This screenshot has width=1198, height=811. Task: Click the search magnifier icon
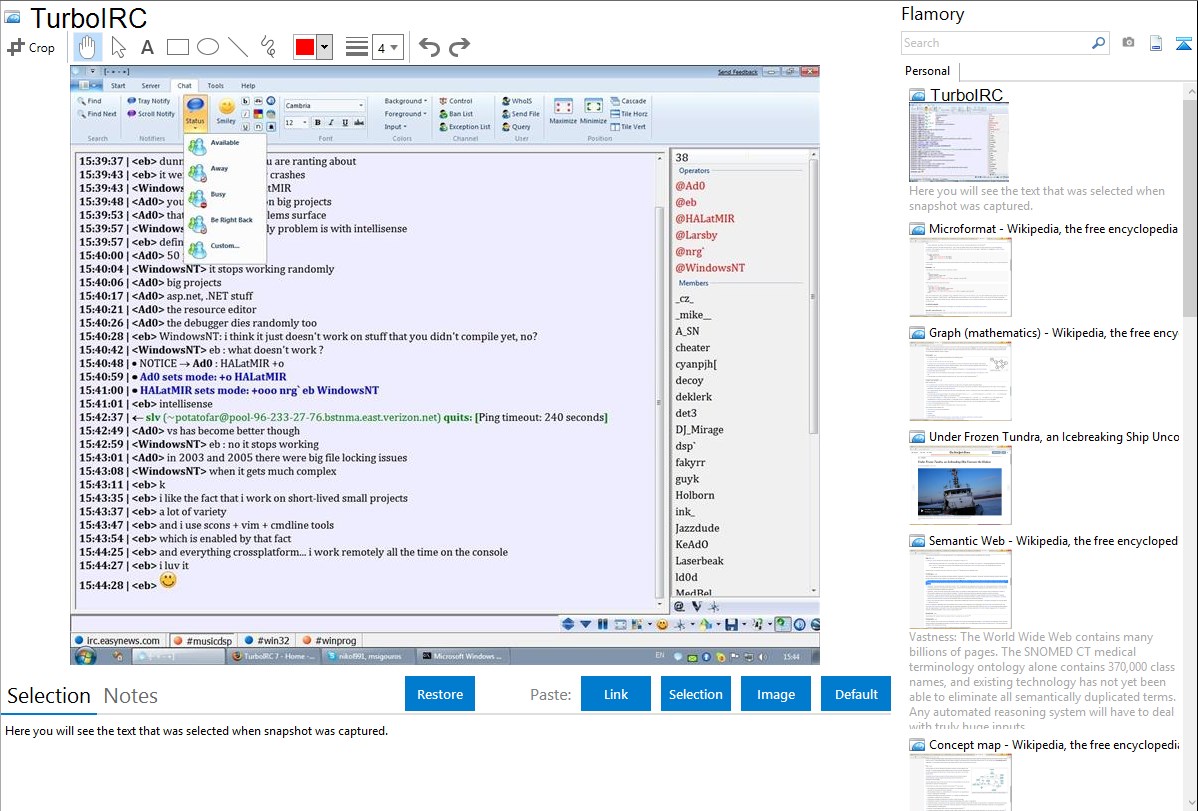[x=1099, y=43]
